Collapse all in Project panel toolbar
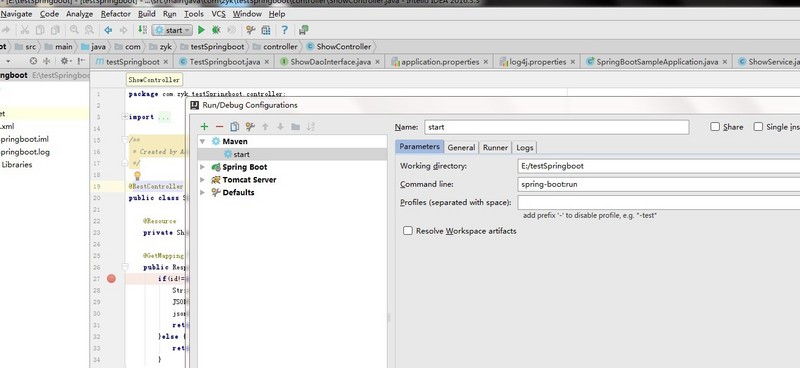 46,61
